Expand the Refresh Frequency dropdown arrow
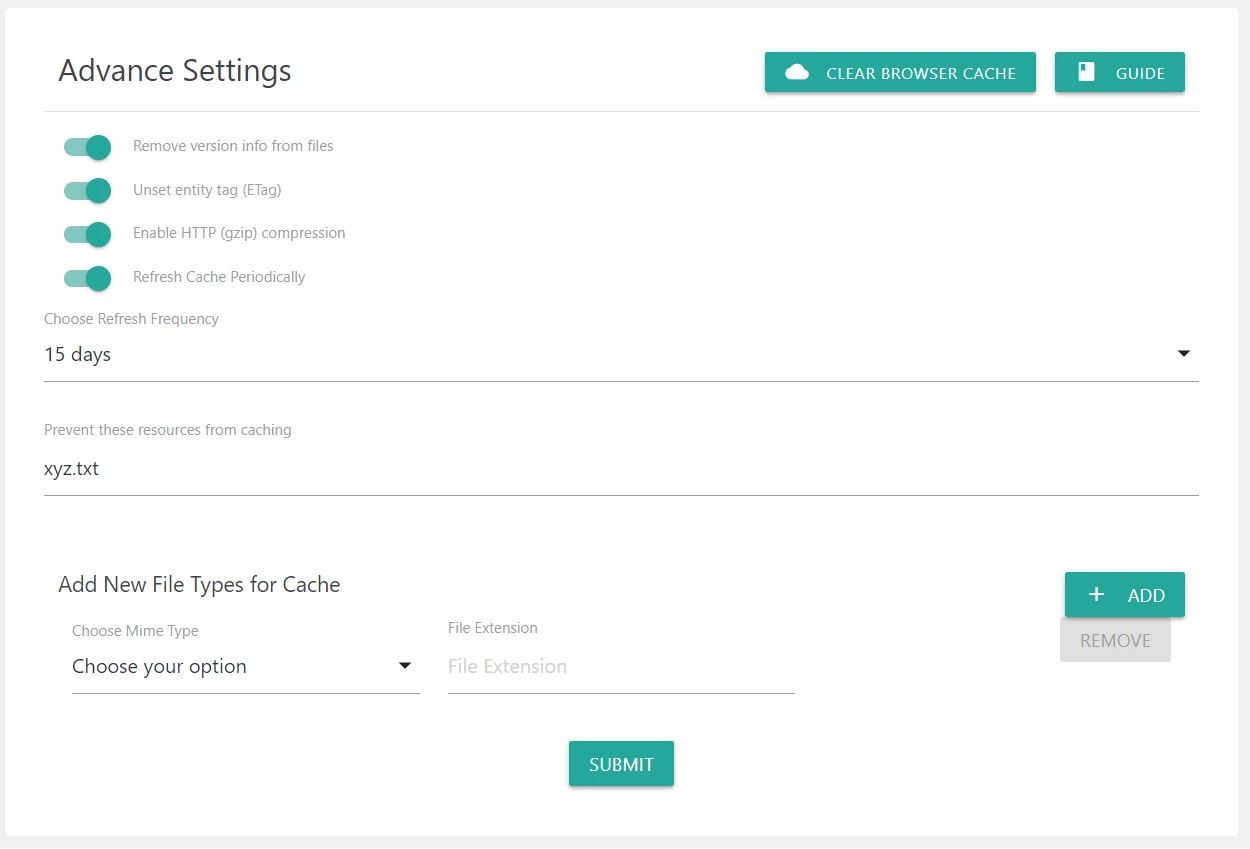The height and width of the screenshot is (849, 1250). [x=1184, y=354]
